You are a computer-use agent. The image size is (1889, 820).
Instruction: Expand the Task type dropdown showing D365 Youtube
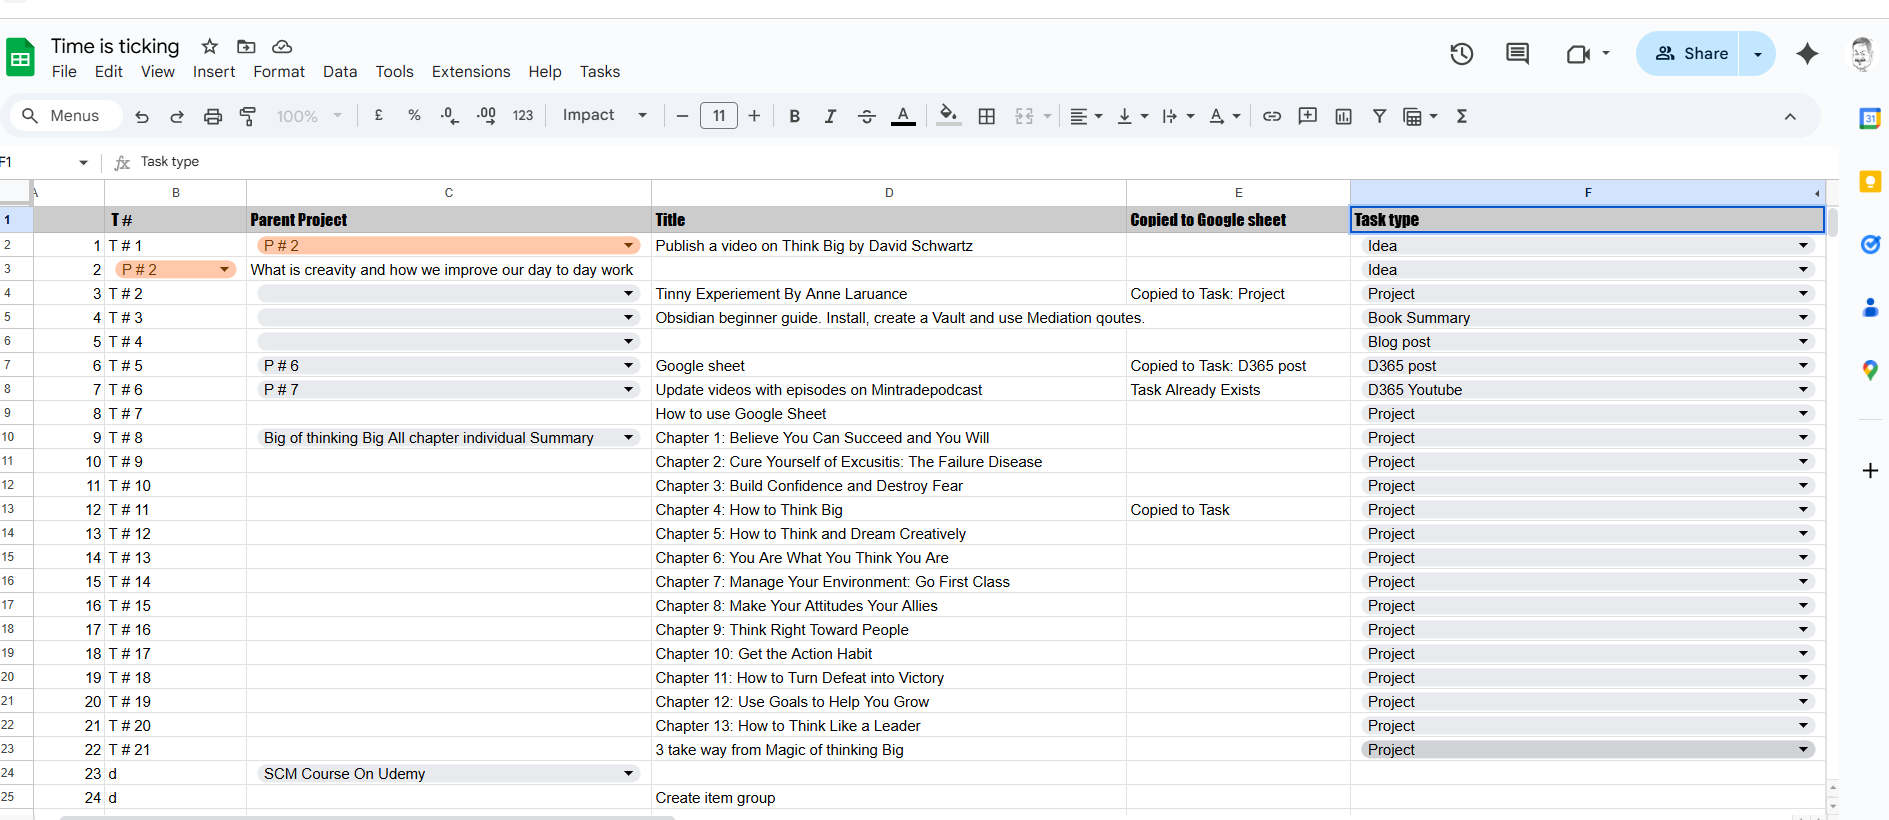tap(1803, 390)
